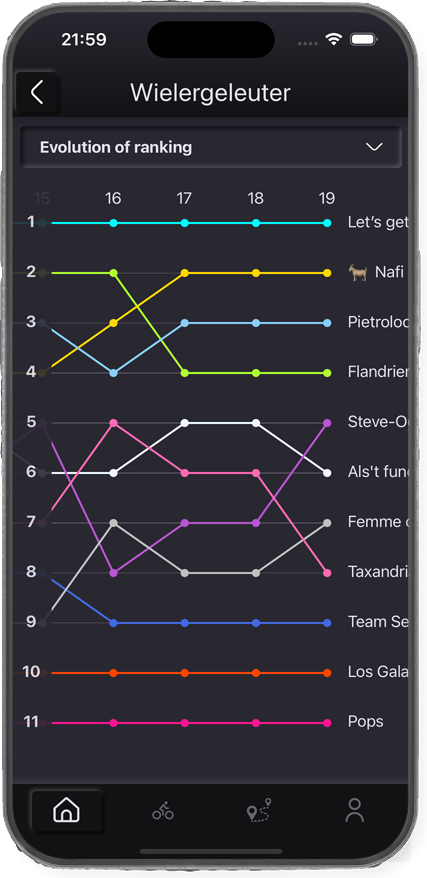Select the Pops team label

point(365,721)
